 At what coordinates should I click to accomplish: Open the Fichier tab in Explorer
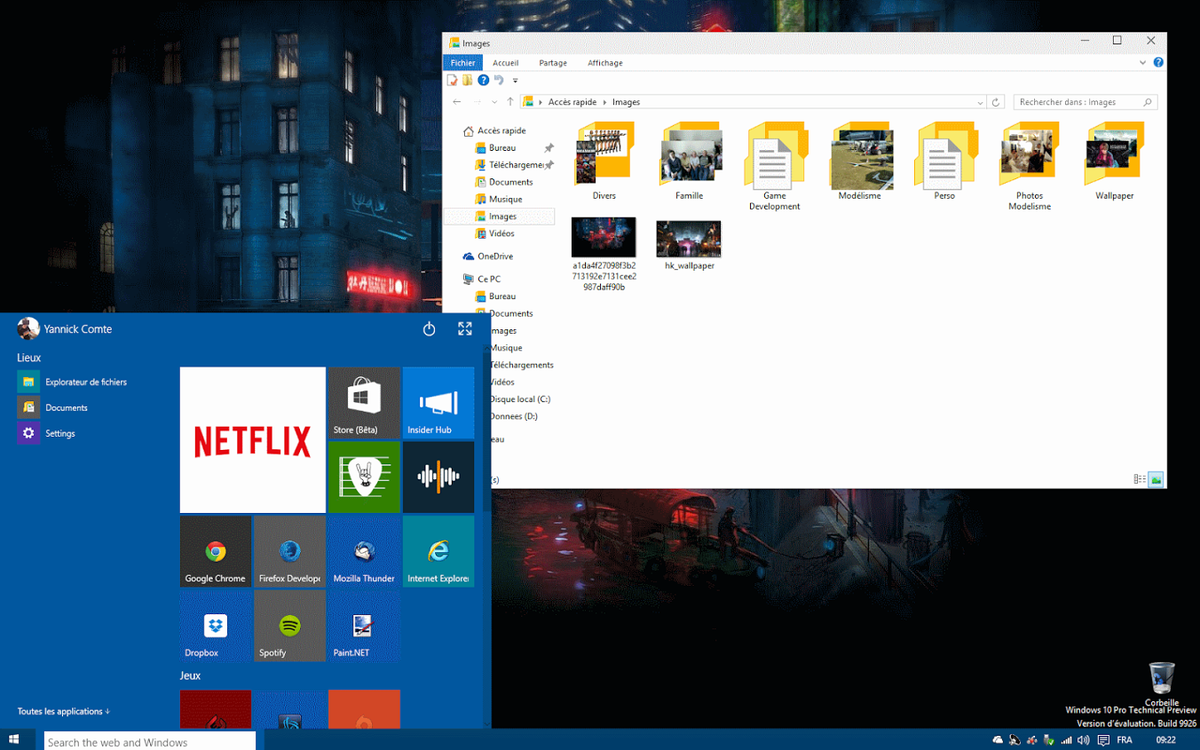click(x=463, y=62)
